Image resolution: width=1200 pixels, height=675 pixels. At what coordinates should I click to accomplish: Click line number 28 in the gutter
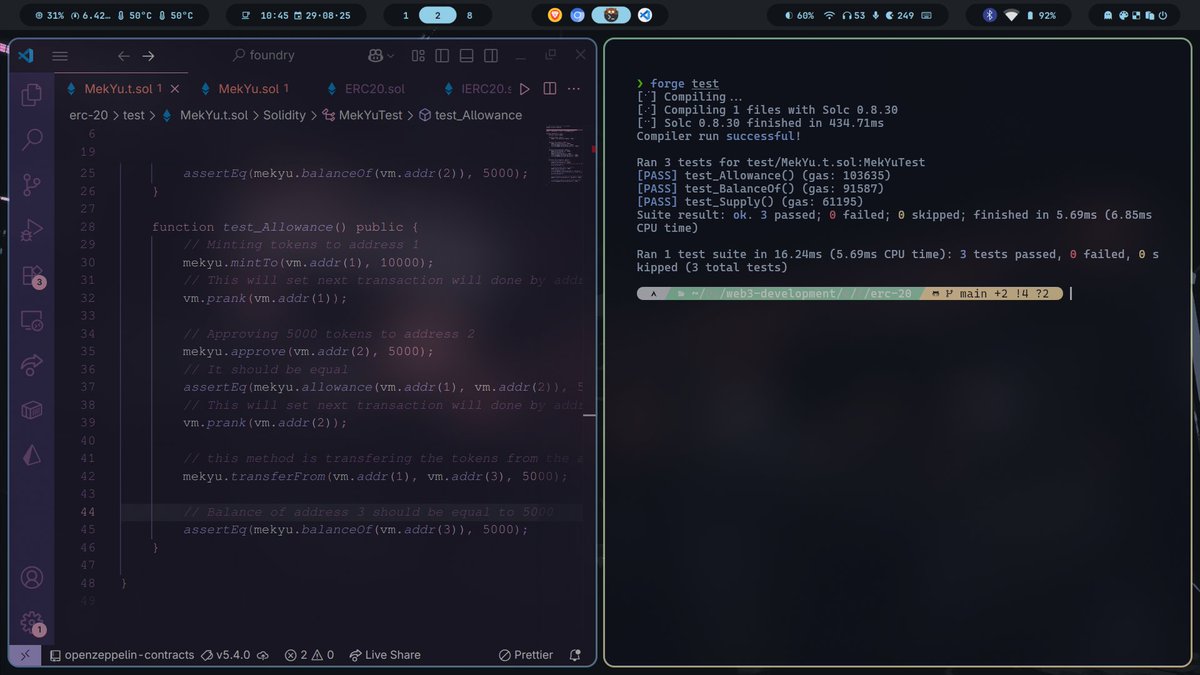87,227
